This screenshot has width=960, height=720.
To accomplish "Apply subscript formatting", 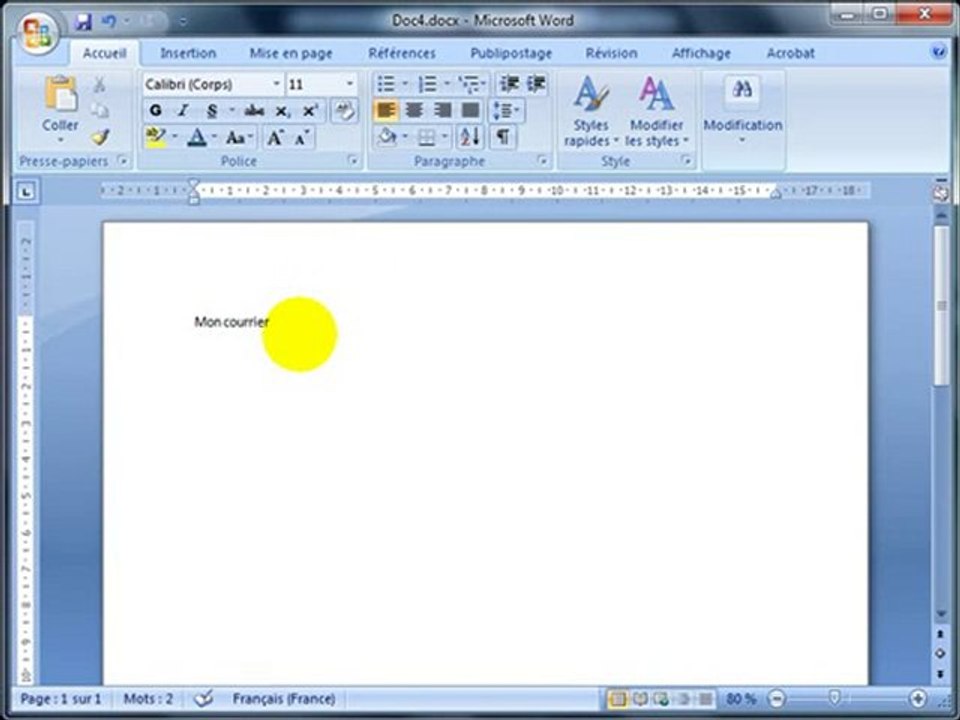I will point(282,111).
